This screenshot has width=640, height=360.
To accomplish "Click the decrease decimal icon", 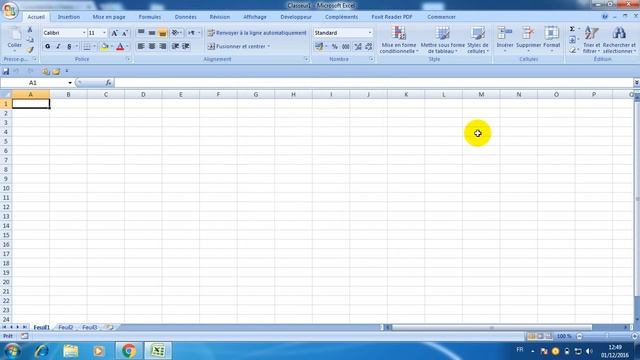I will click(x=368, y=47).
